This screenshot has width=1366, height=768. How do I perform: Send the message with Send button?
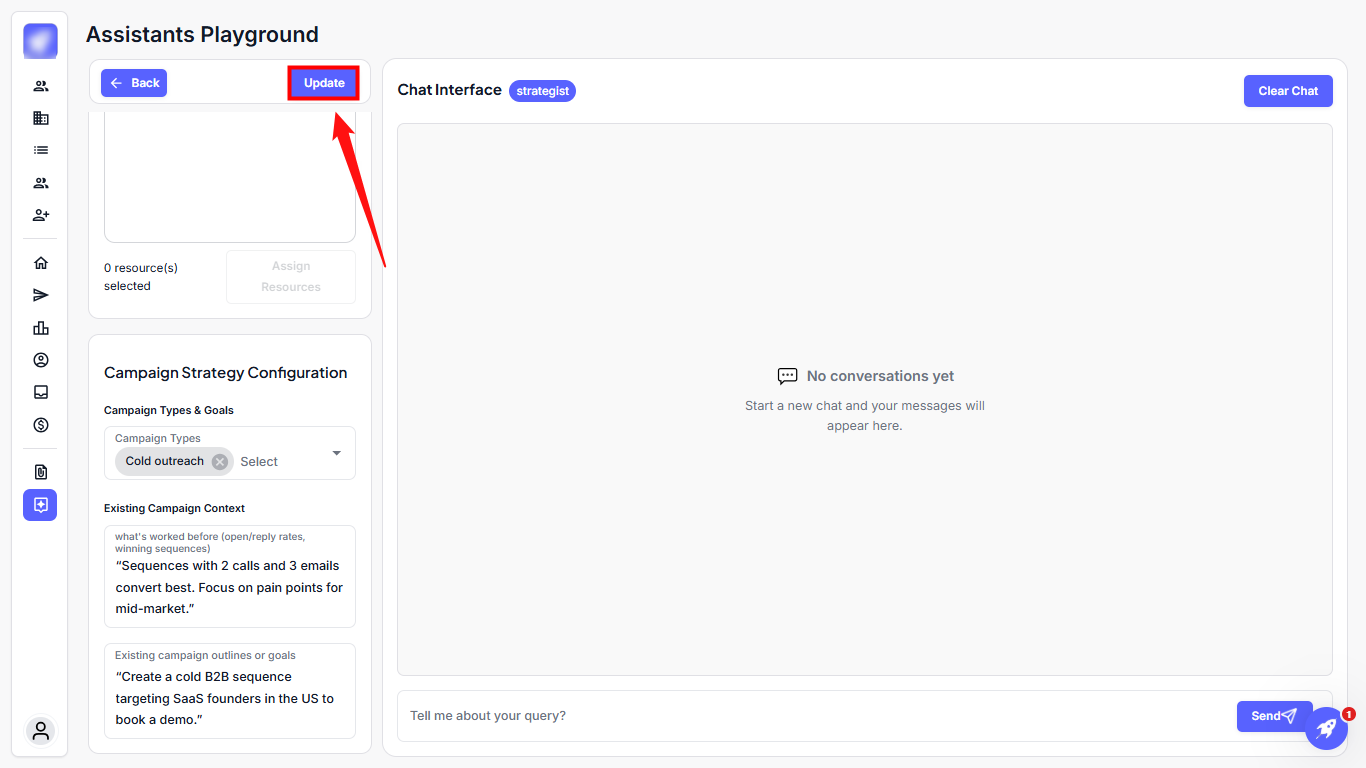tap(1274, 716)
